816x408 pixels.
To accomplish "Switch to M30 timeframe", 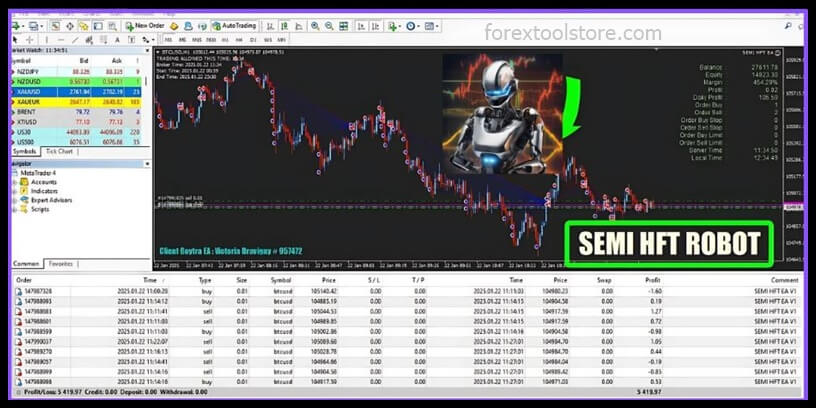I will pyautogui.click(x=211, y=40).
